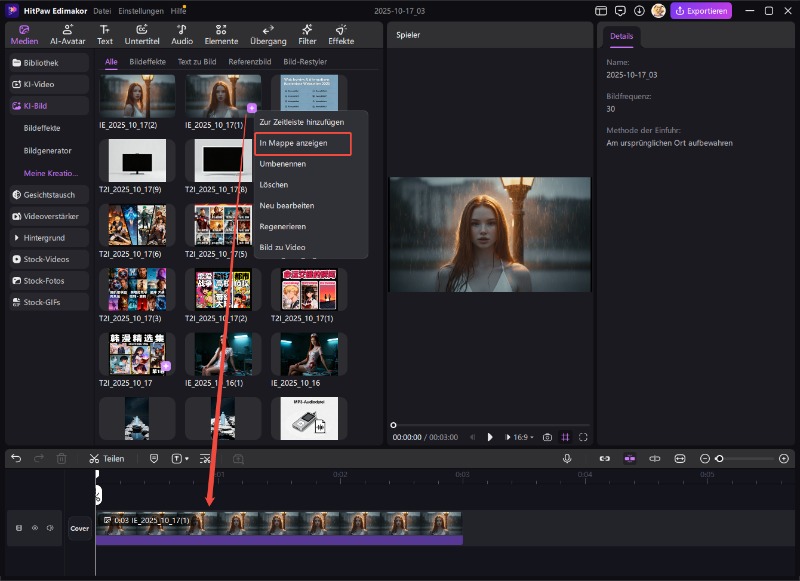Screen dimensions: 800x581
Task: Switch to the Bildeffekte tab
Action: point(148,62)
